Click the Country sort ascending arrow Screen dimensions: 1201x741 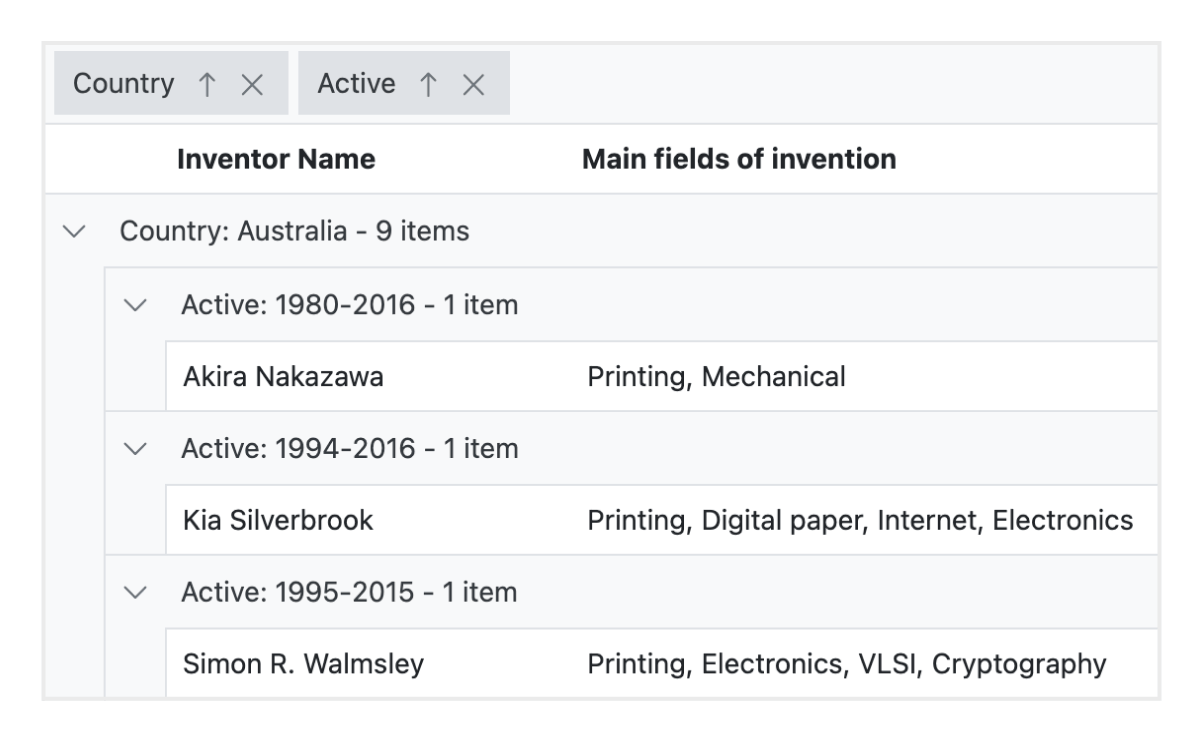[x=207, y=85]
